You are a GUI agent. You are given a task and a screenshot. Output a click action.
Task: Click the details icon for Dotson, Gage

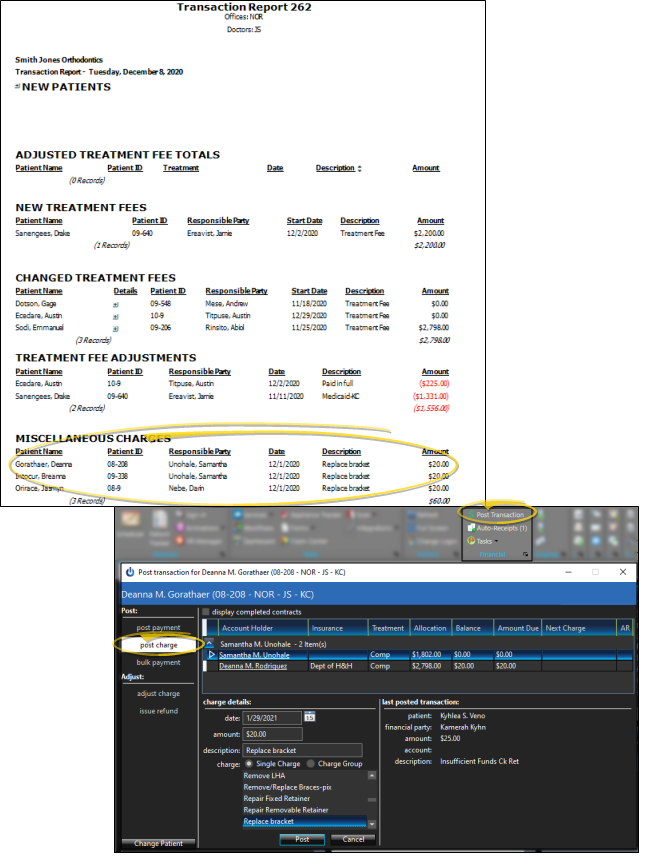(x=115, y=301)
